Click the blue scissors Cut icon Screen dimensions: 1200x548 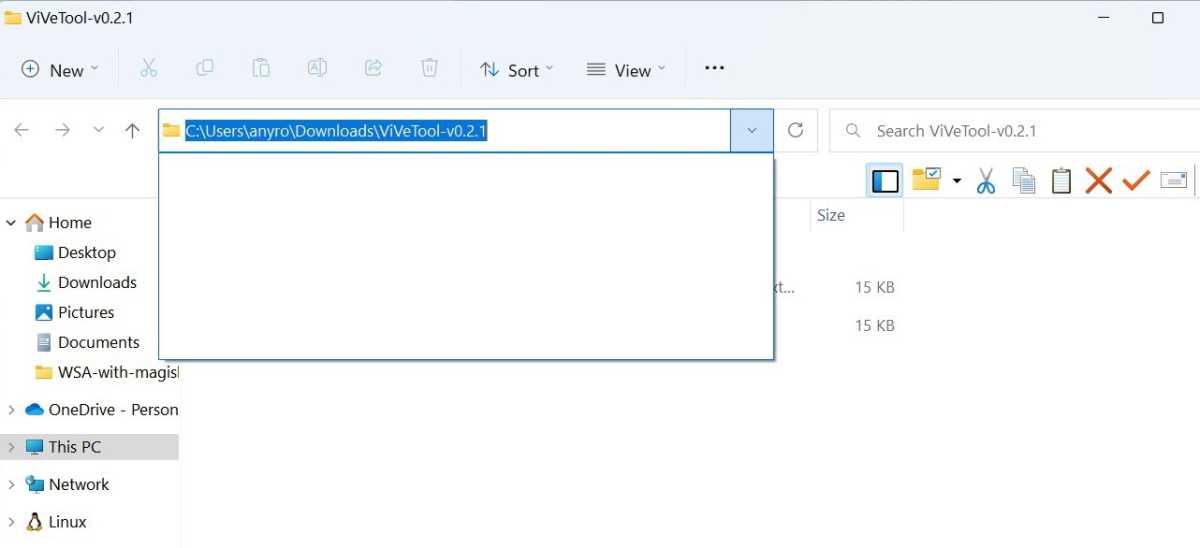(x=986, y=180)
